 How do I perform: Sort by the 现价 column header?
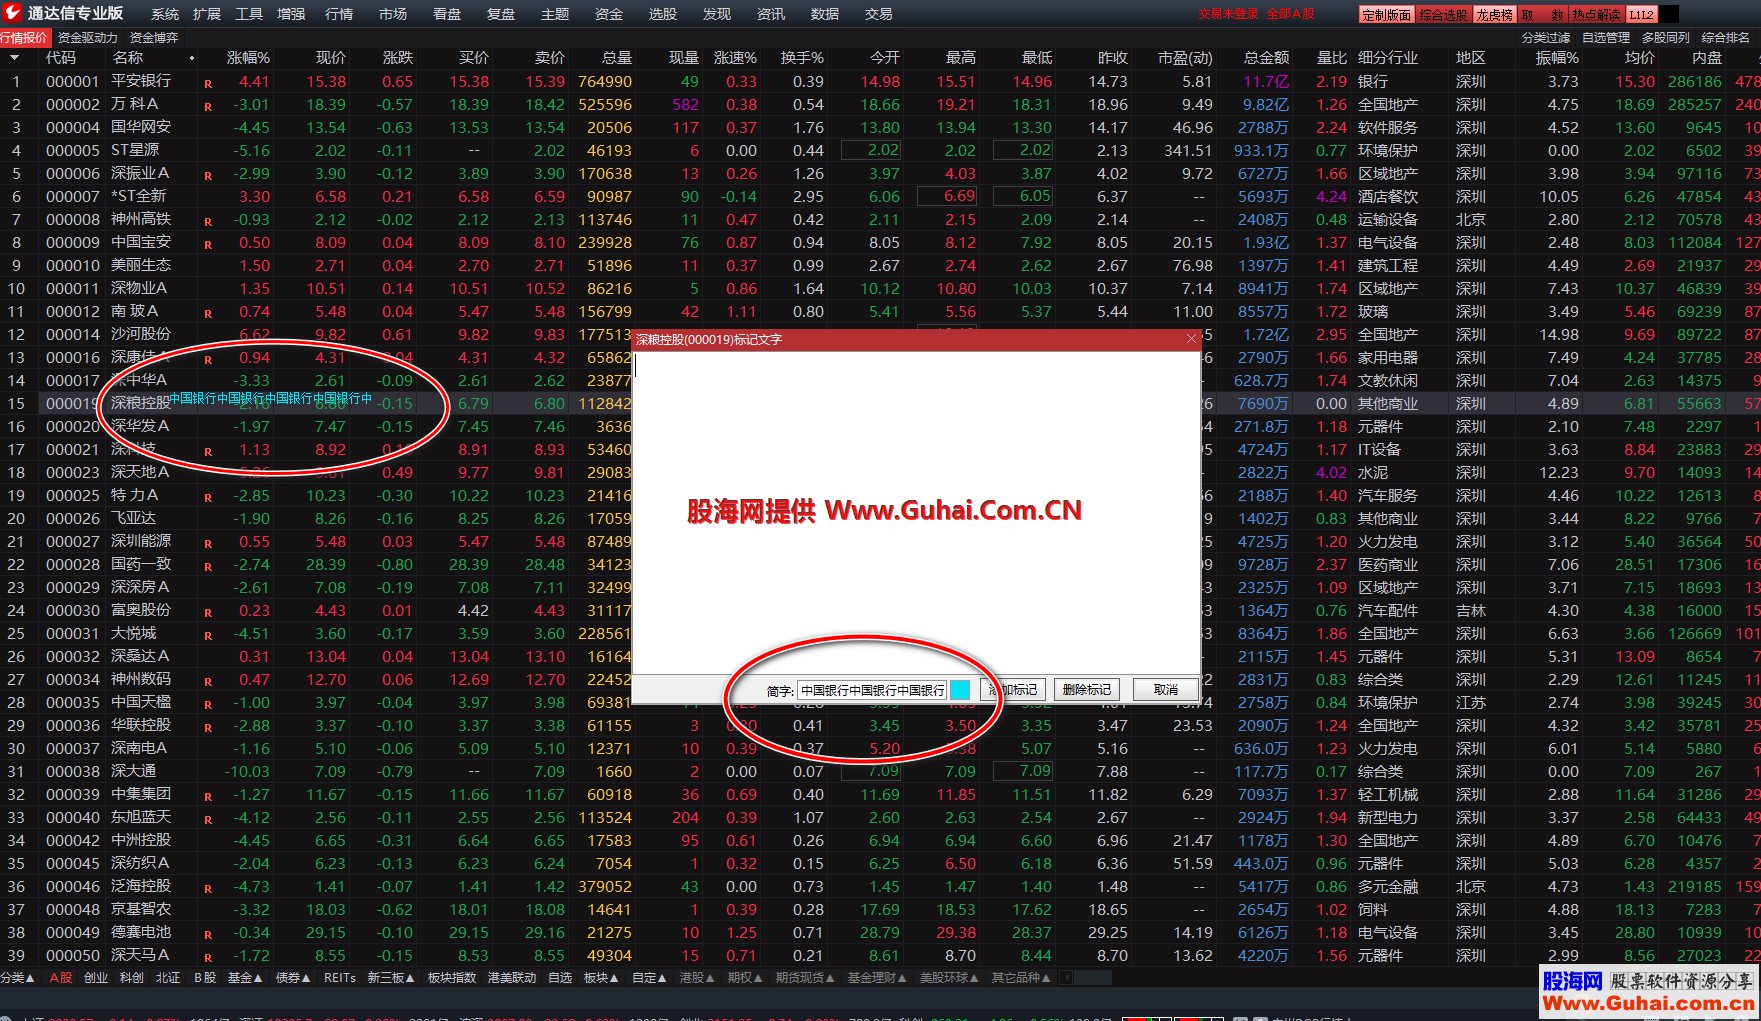330,58
